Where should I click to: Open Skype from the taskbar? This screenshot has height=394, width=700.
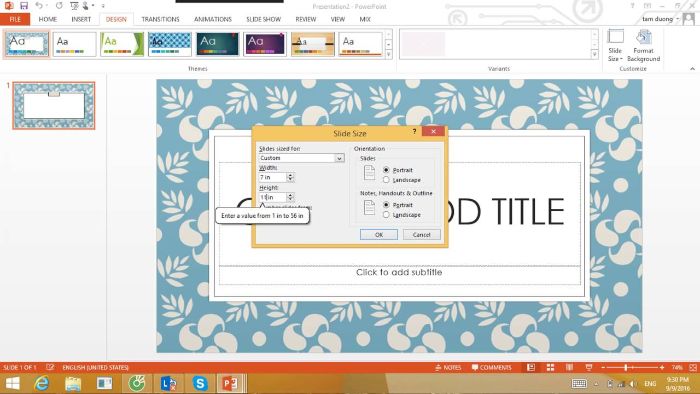coord(200,383)
